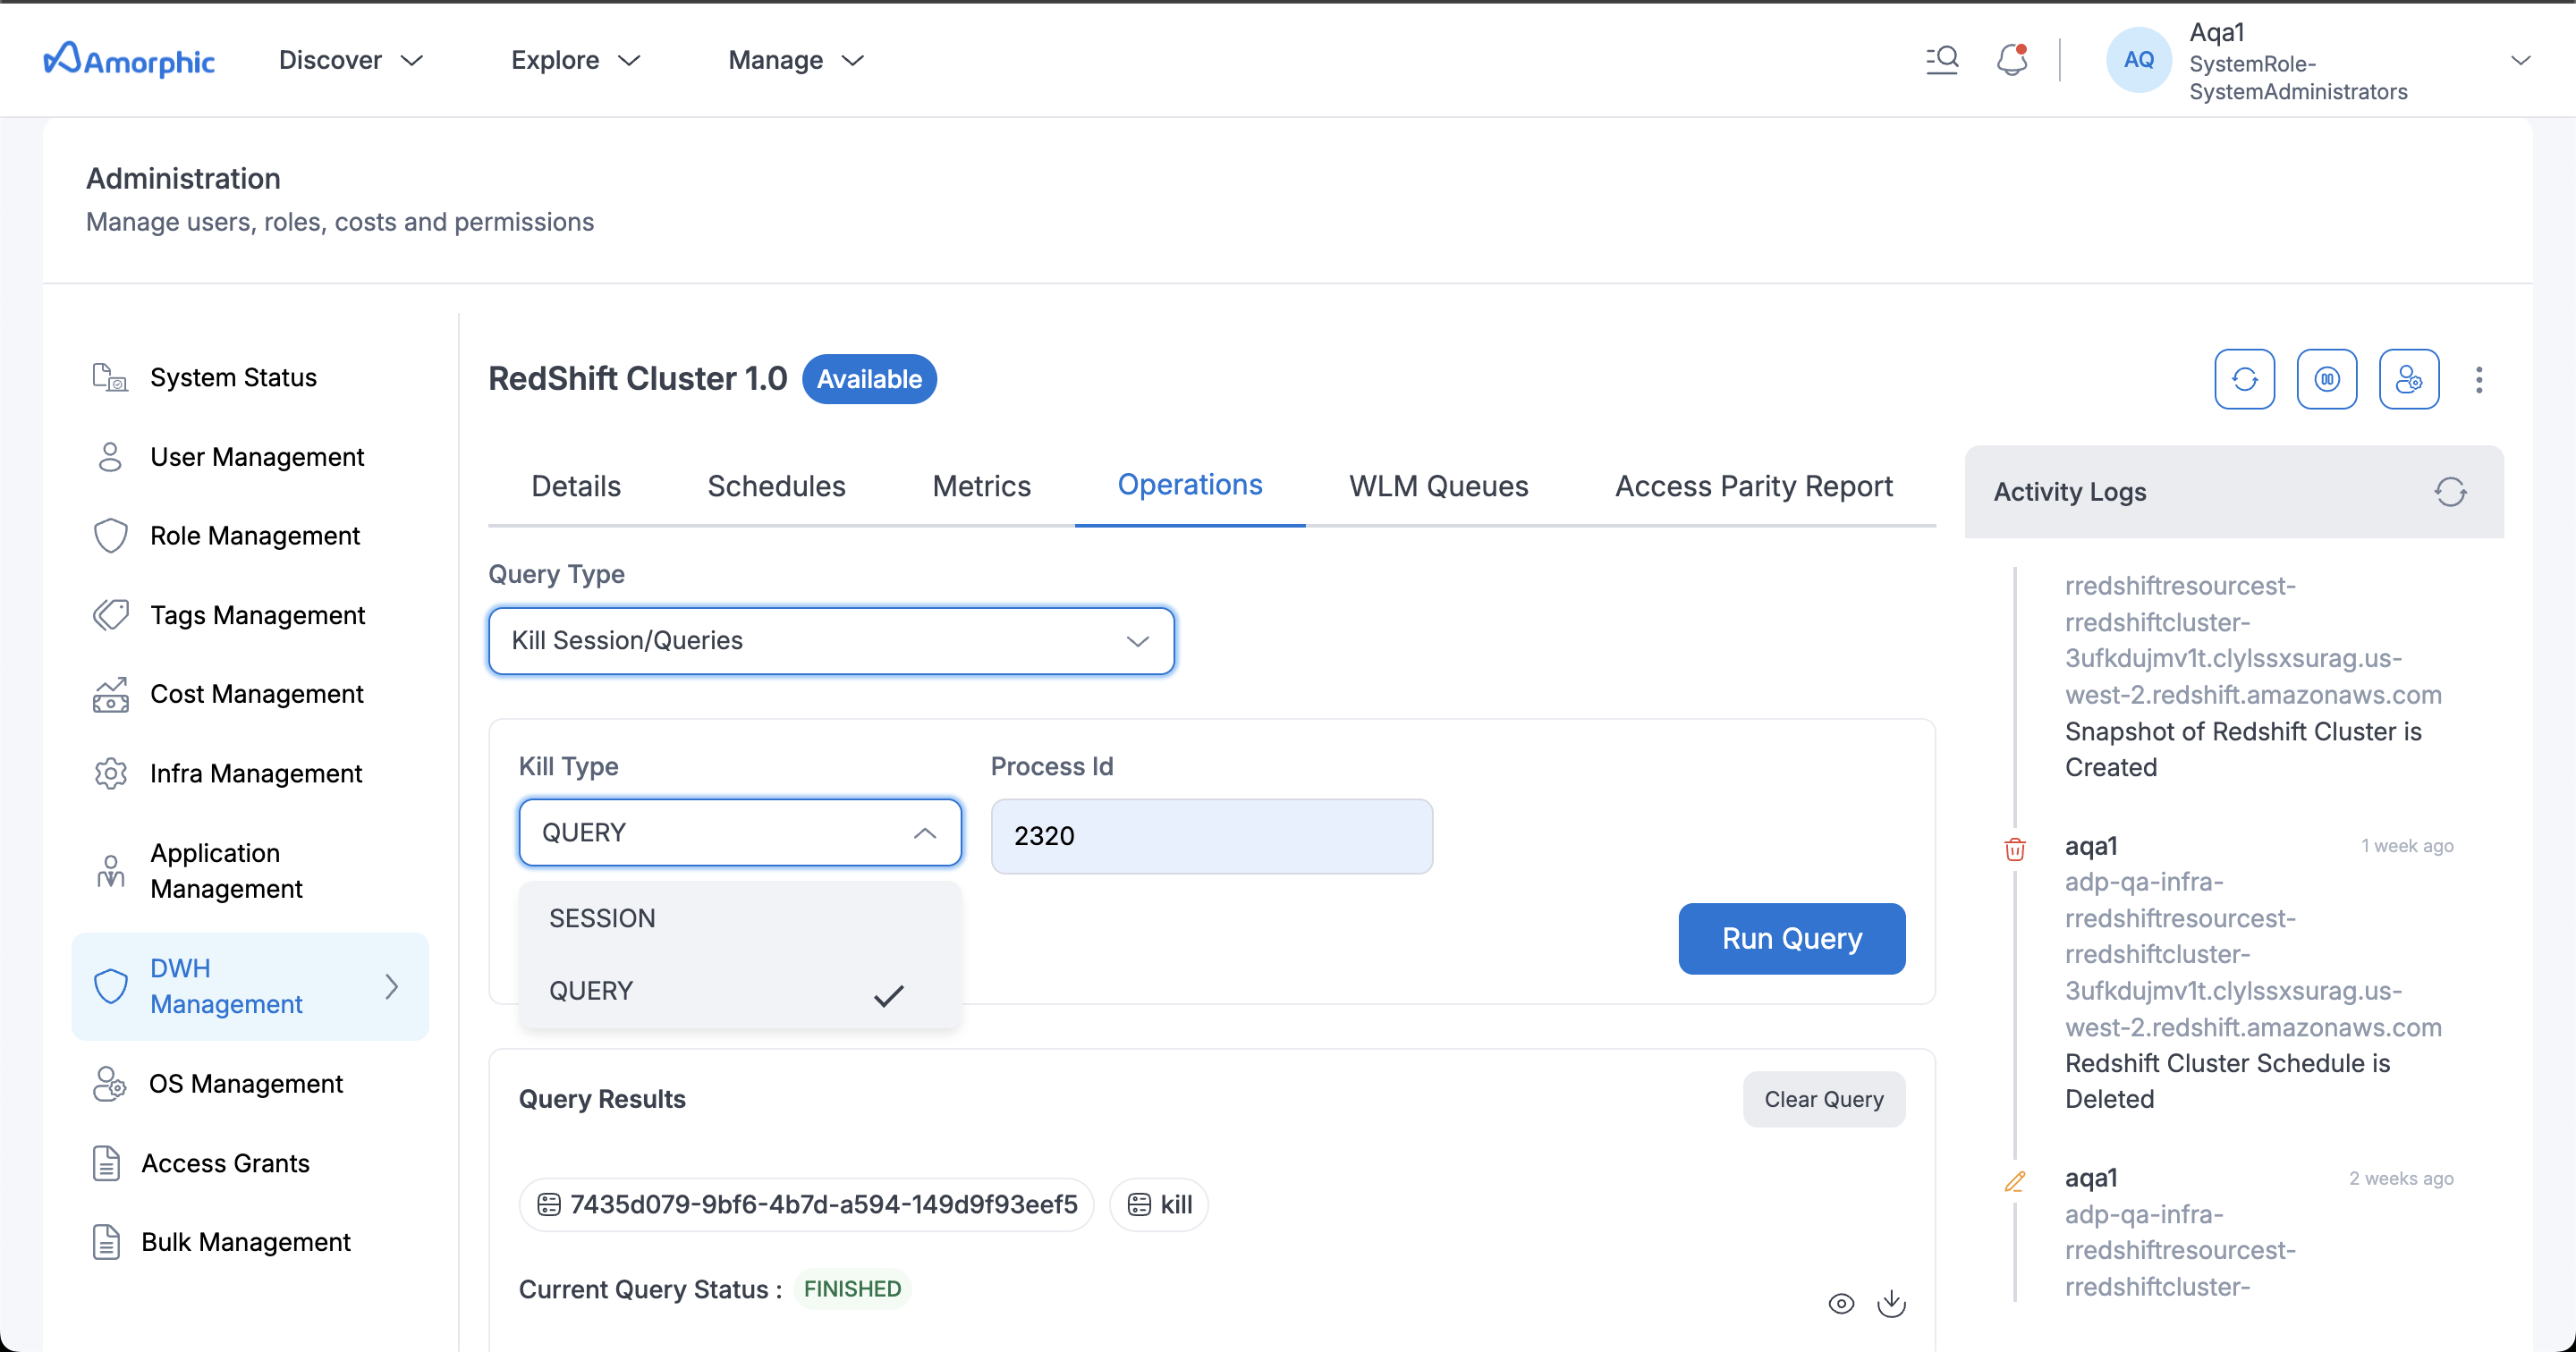Click the User Management person icon

pyautogui.click(x=110, y=457)
